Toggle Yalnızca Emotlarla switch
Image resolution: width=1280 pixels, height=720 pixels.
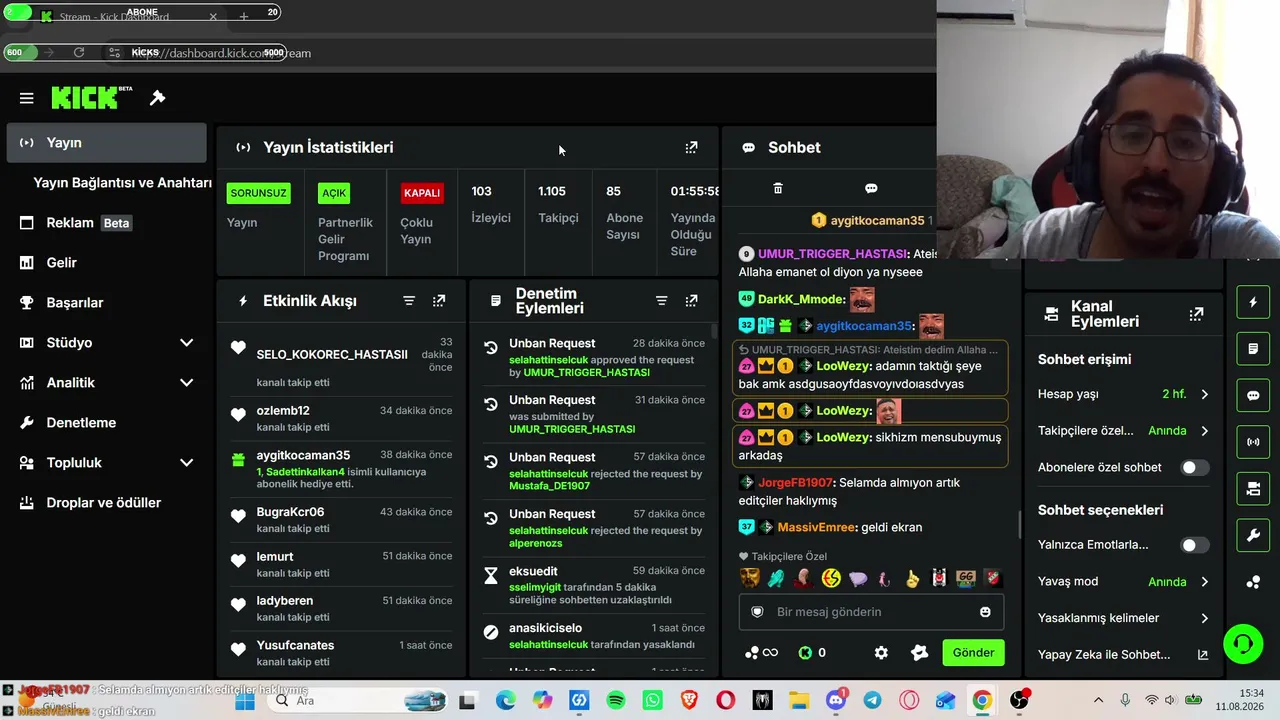click(x=1194, y=545)
